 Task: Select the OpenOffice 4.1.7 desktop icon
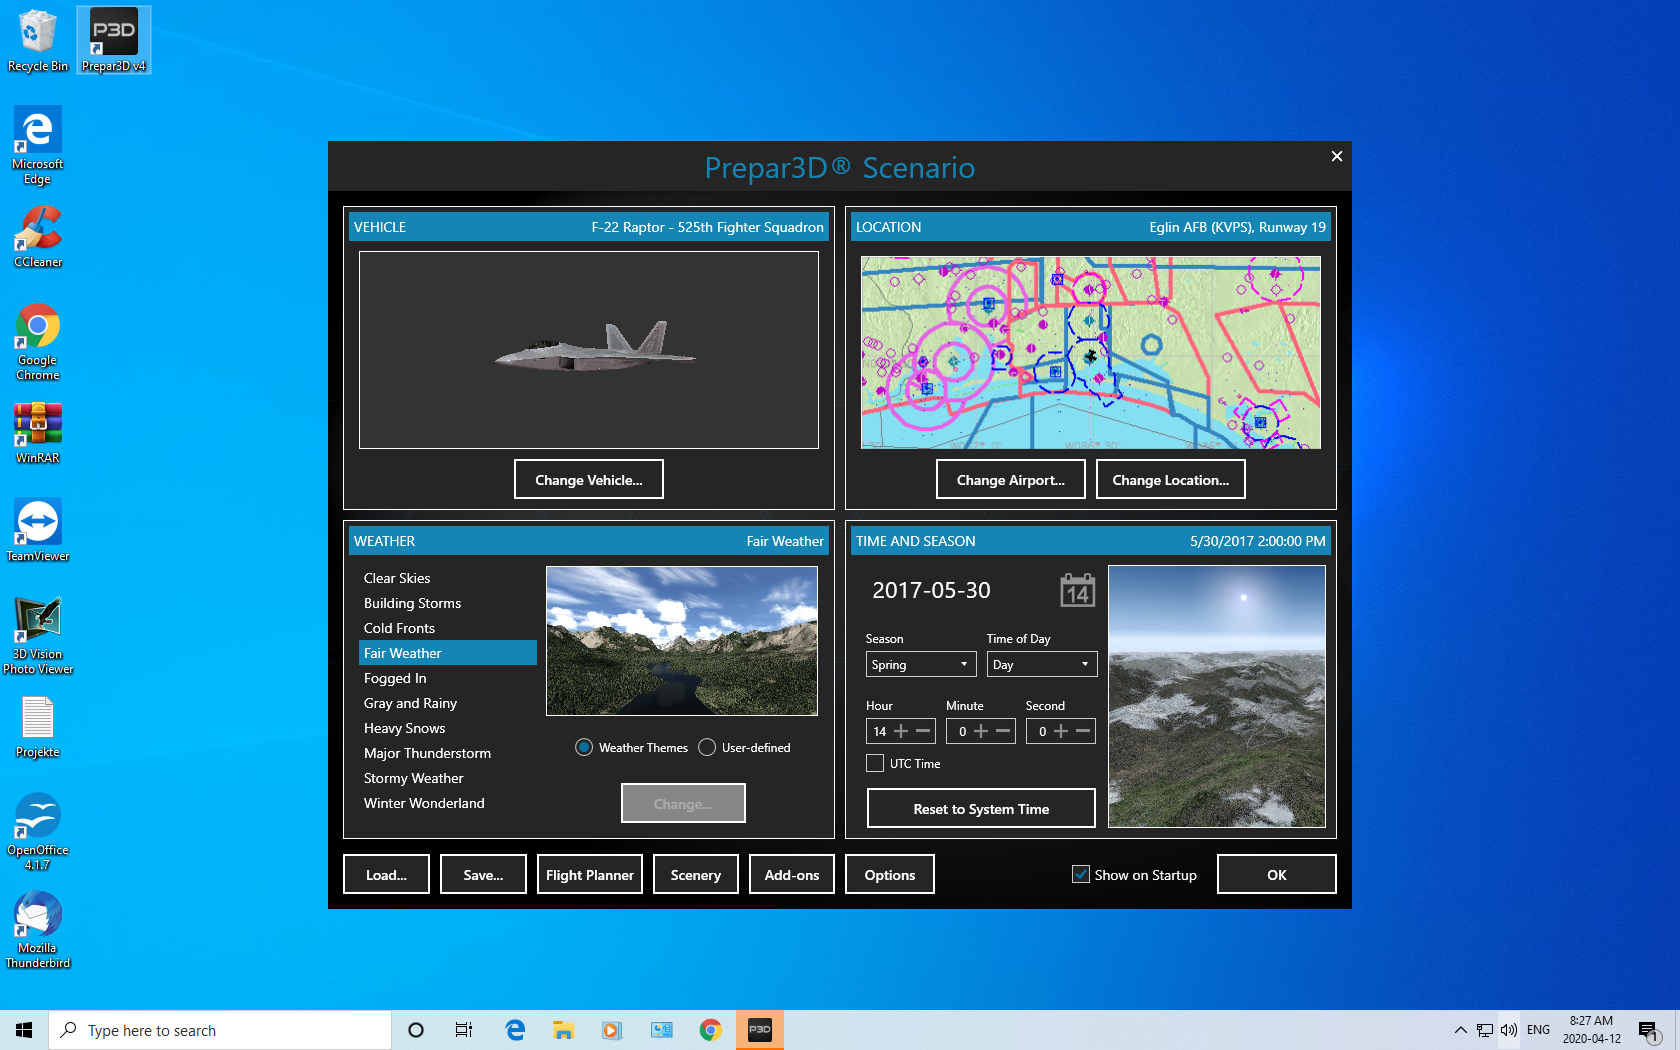pyautogui.click(x=38, y=832)
